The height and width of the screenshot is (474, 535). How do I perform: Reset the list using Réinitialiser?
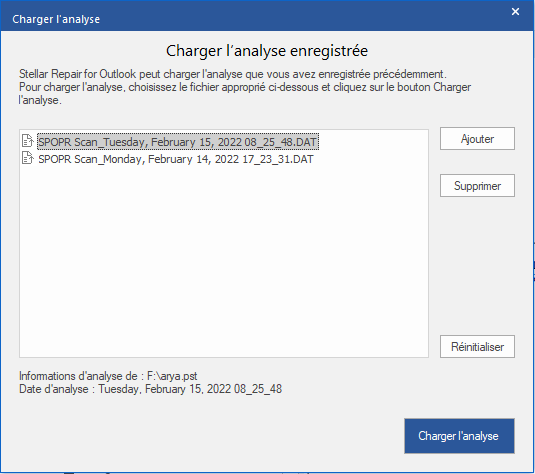click(477, 347)
